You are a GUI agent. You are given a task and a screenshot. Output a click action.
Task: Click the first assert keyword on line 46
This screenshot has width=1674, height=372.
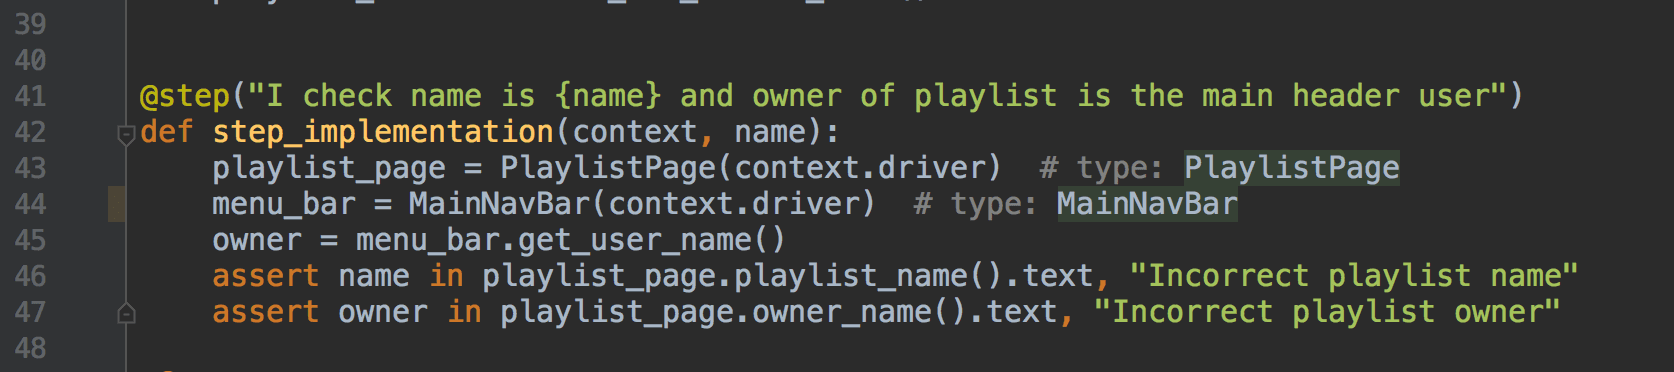click(x=266, y=276)
